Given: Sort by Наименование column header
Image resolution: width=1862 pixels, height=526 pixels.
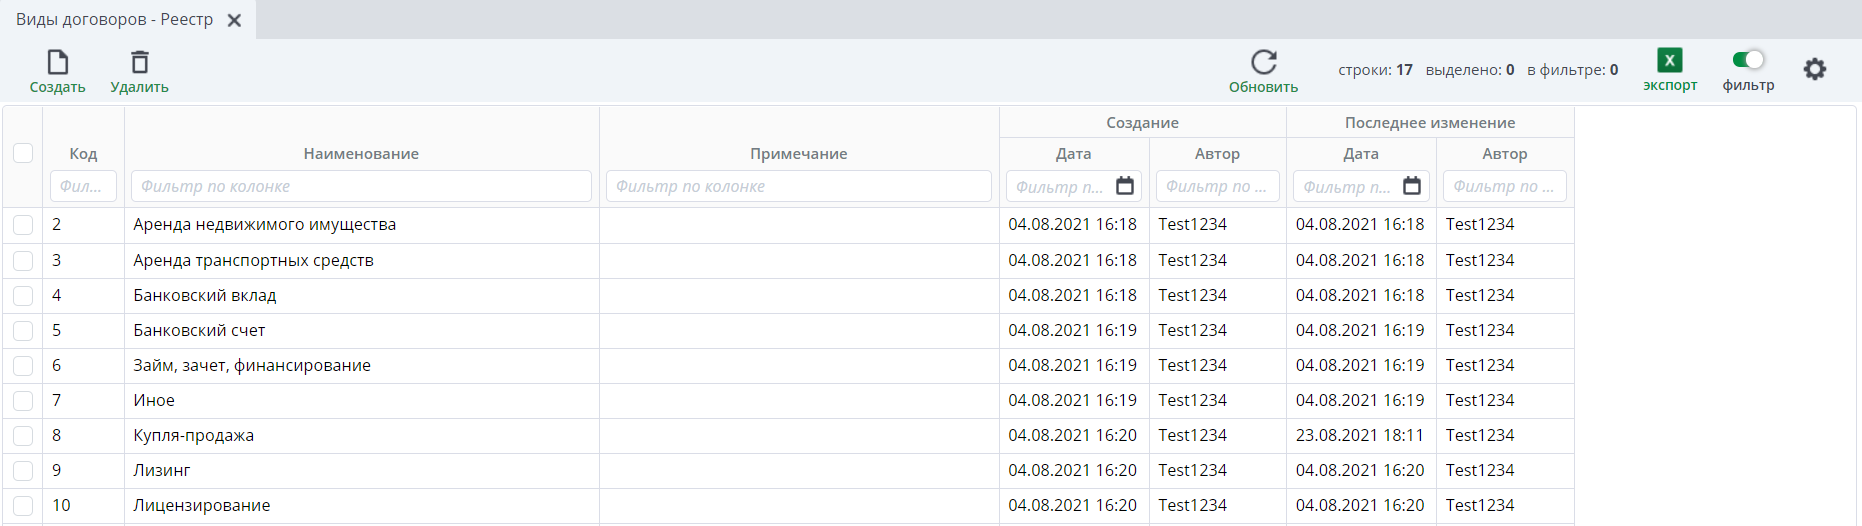Looking at the screenshot, I should [x=361, y=154].
